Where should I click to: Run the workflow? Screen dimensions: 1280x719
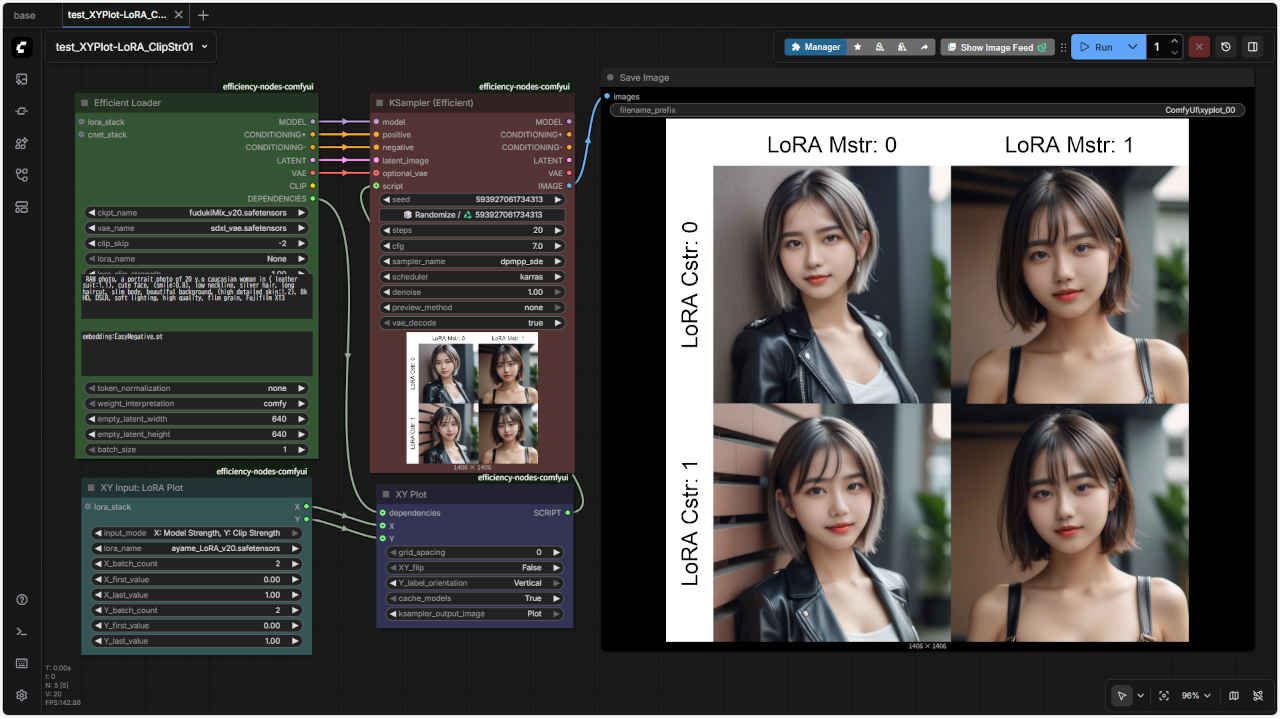1096,47
